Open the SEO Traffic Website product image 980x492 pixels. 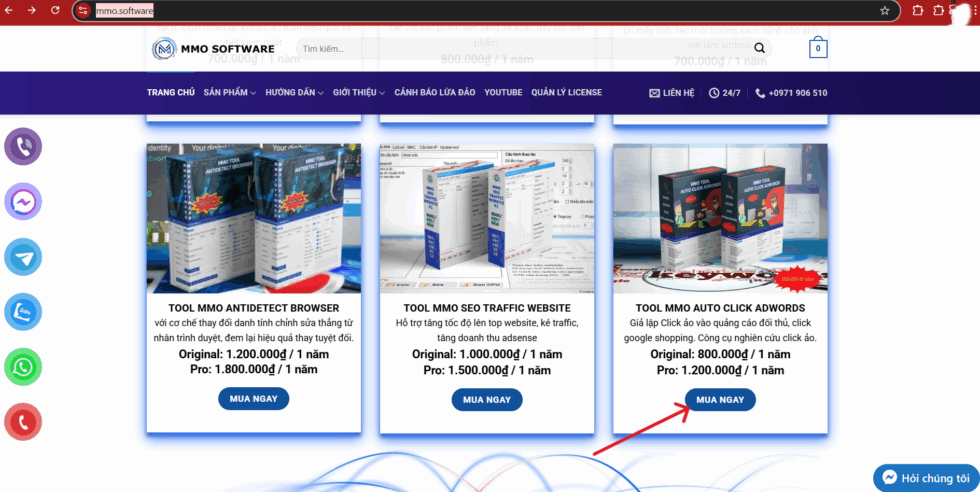click(x=487, y=218)
